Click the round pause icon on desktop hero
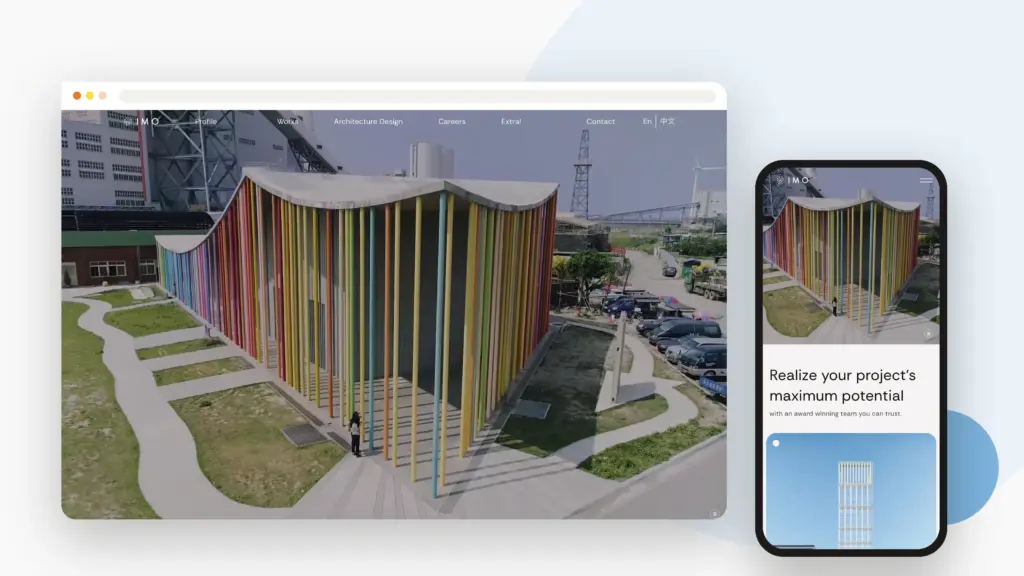The width and height of the screenshot is (1024, 576). click(x=714, y=514)
